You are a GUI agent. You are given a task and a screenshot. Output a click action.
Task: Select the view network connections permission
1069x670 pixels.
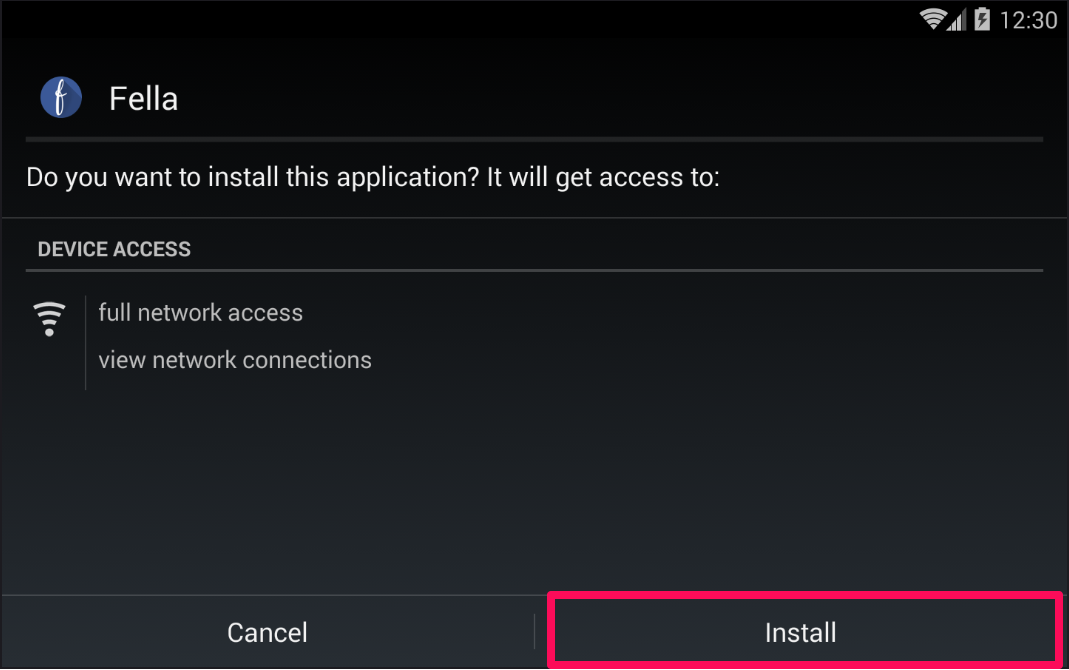click(x=235, y=360)
